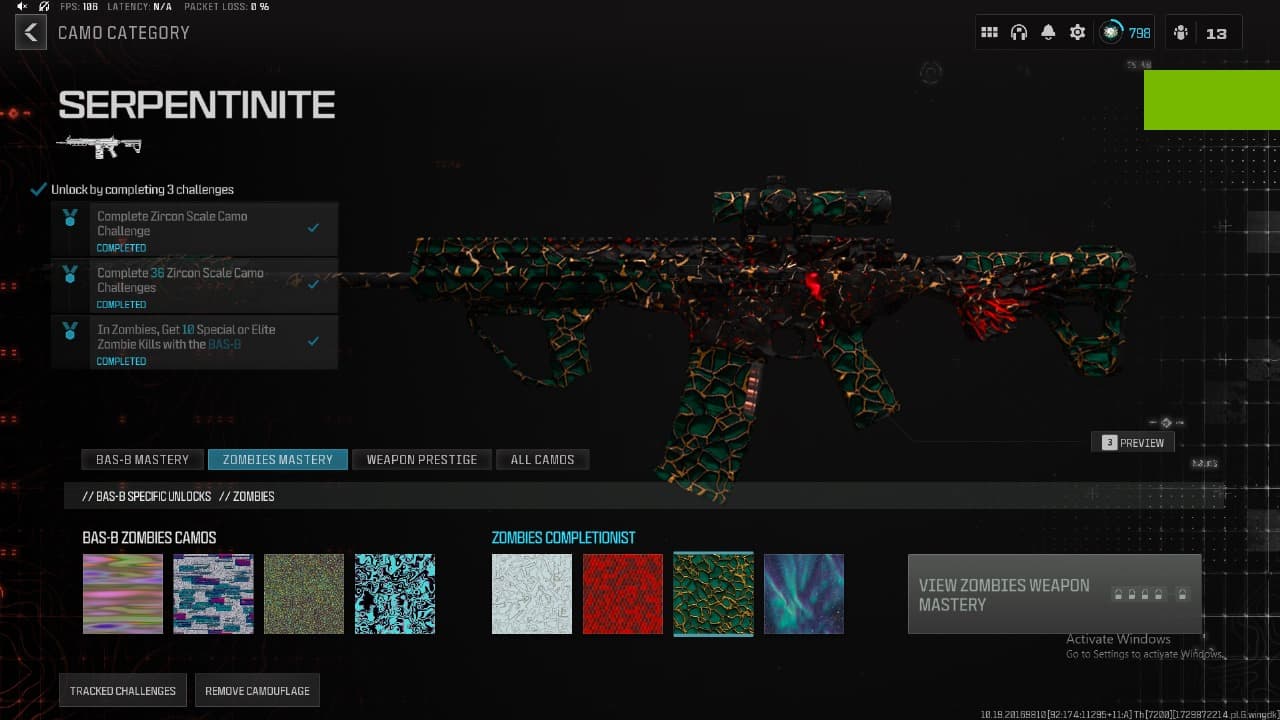Click the checkmark on Complete Zircon Scale Camo Challenge
The height and width of the screenshot is (720, 1280).
[x=313, y=228]
